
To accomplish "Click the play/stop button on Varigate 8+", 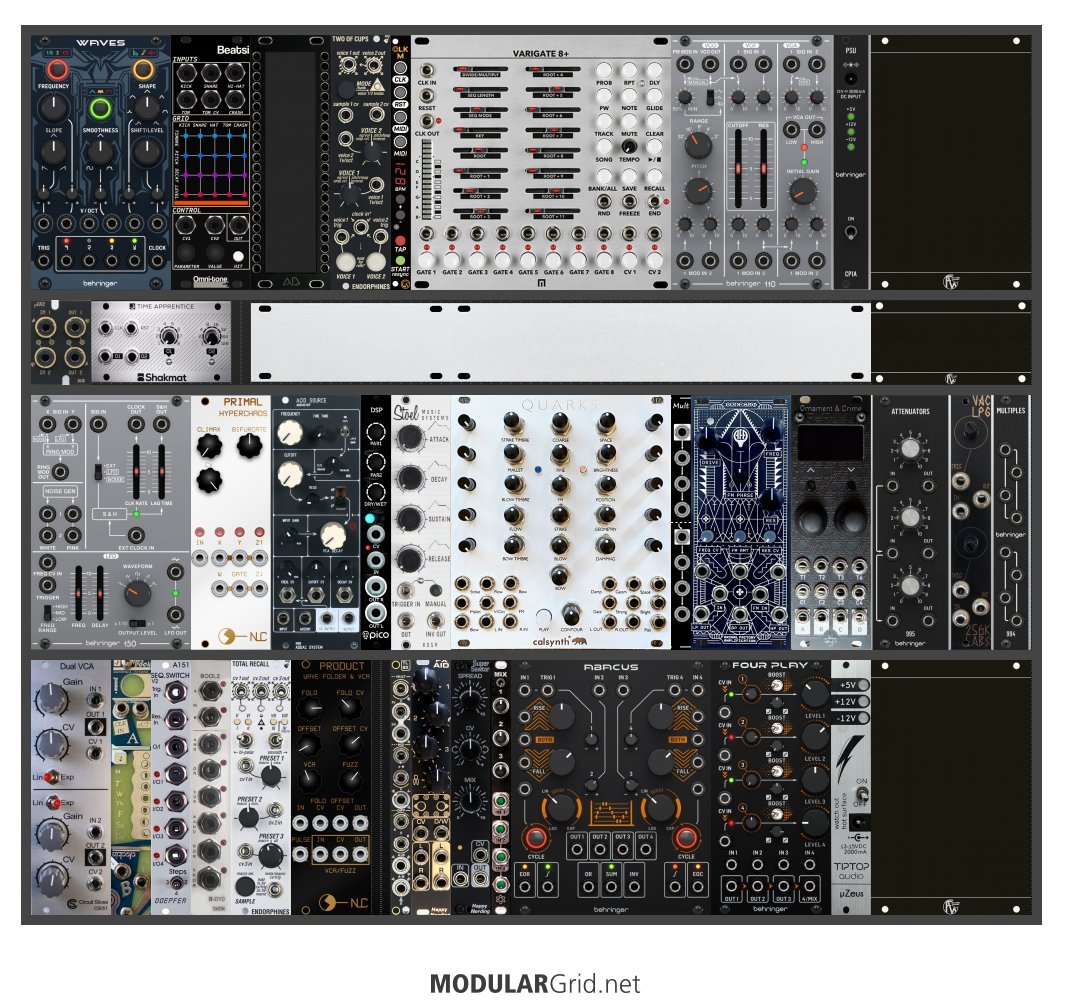I will point(654,147).
